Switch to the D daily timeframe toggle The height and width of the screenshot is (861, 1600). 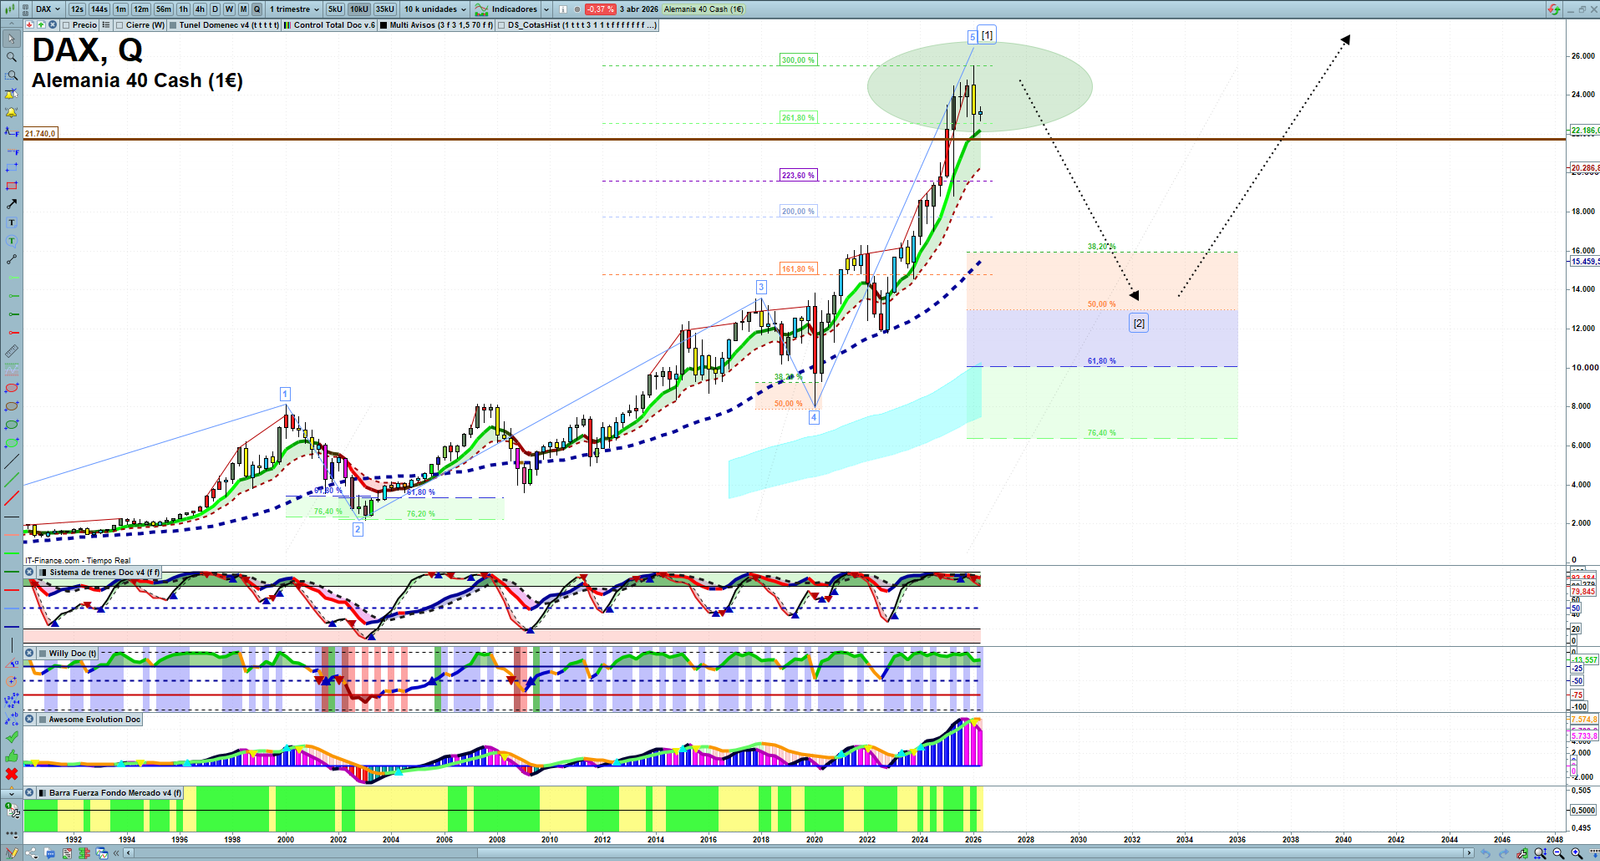point(214,9)
